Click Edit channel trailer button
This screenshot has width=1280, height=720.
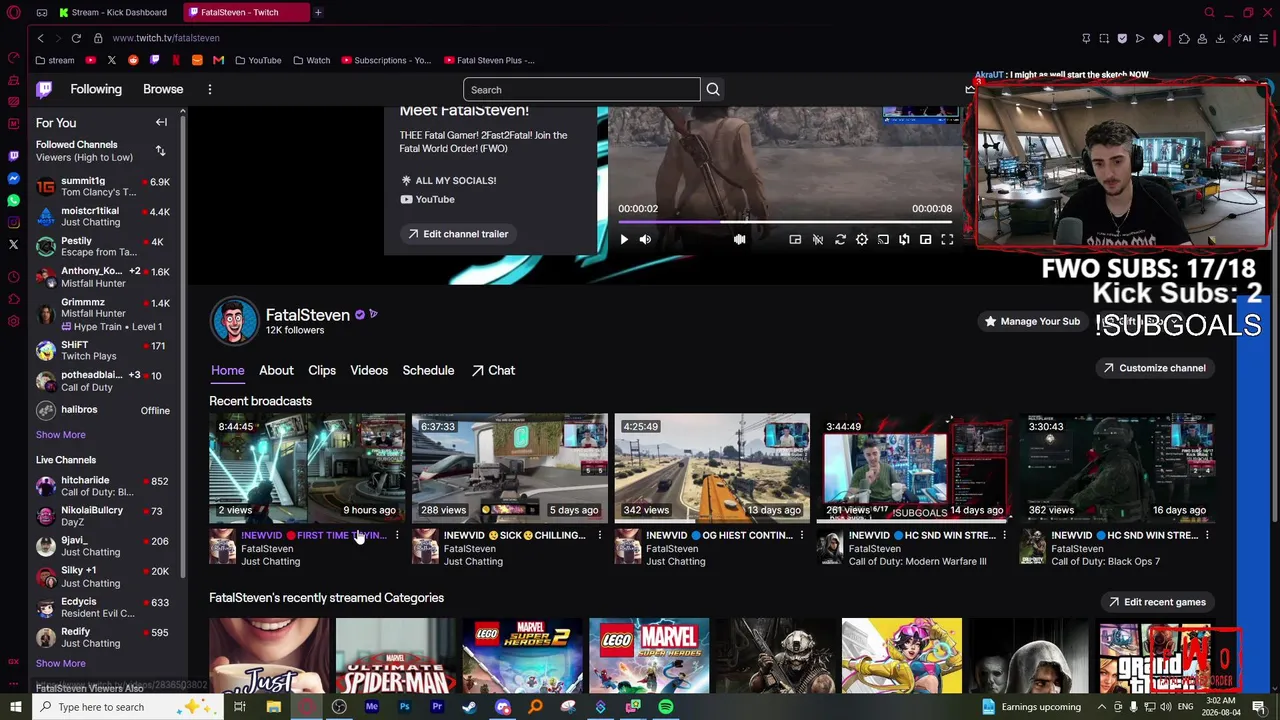tap(457, 234)
